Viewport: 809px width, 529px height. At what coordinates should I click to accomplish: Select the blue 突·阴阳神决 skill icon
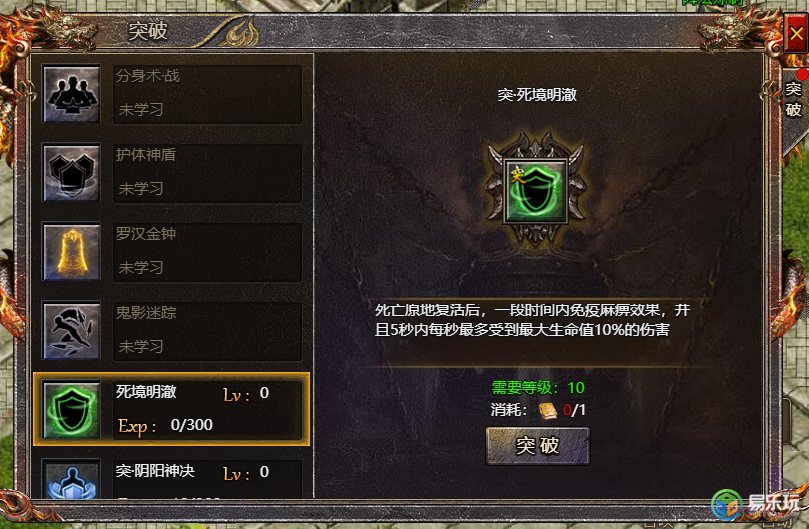point(71,480)
